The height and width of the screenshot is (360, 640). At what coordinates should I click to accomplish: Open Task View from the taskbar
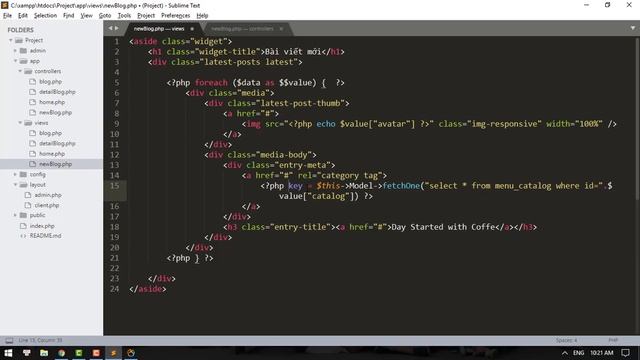pos(27,353)
